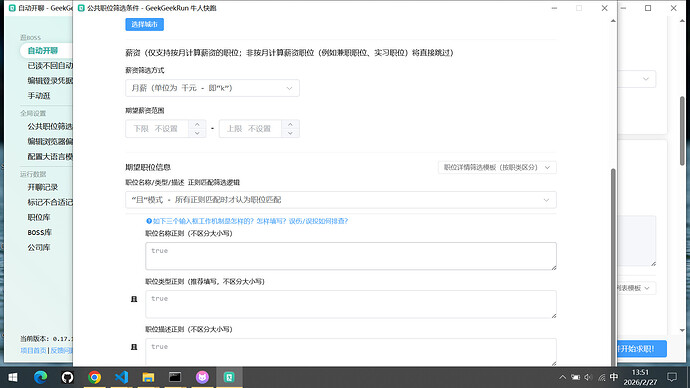Screen dimensions: 690x388
Task: Open 编辑登录凭据 in main window sidebar
Action: coord(50,81)
